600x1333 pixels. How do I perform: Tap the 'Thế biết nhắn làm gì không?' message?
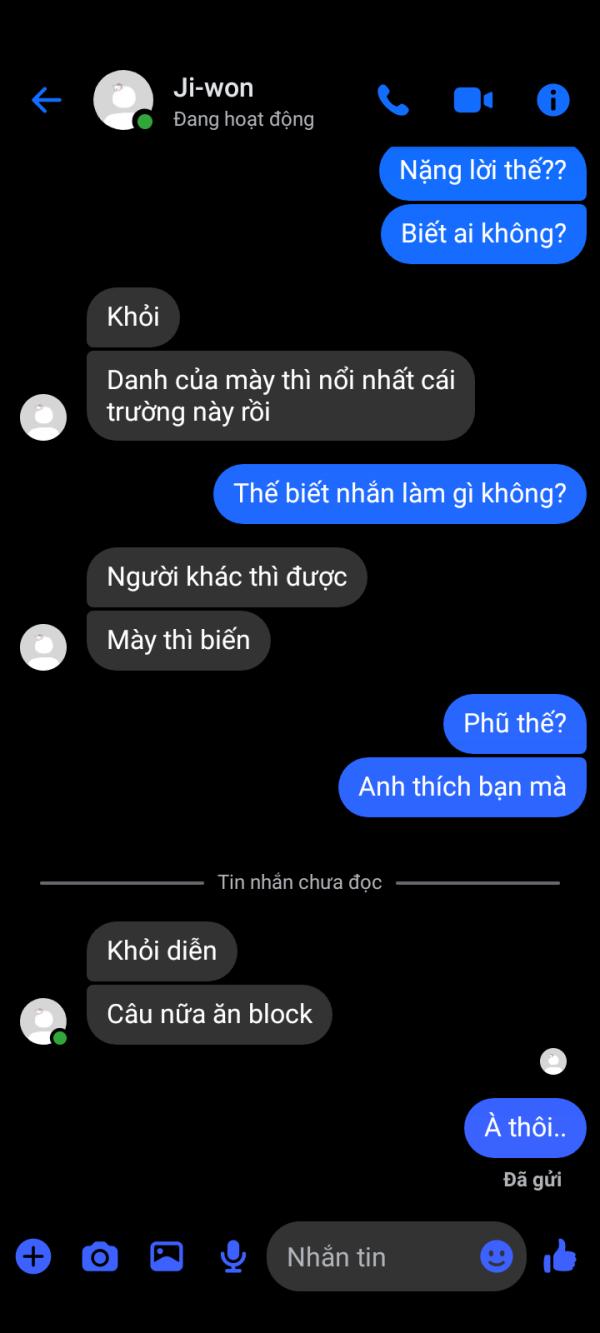click(399, 493)
